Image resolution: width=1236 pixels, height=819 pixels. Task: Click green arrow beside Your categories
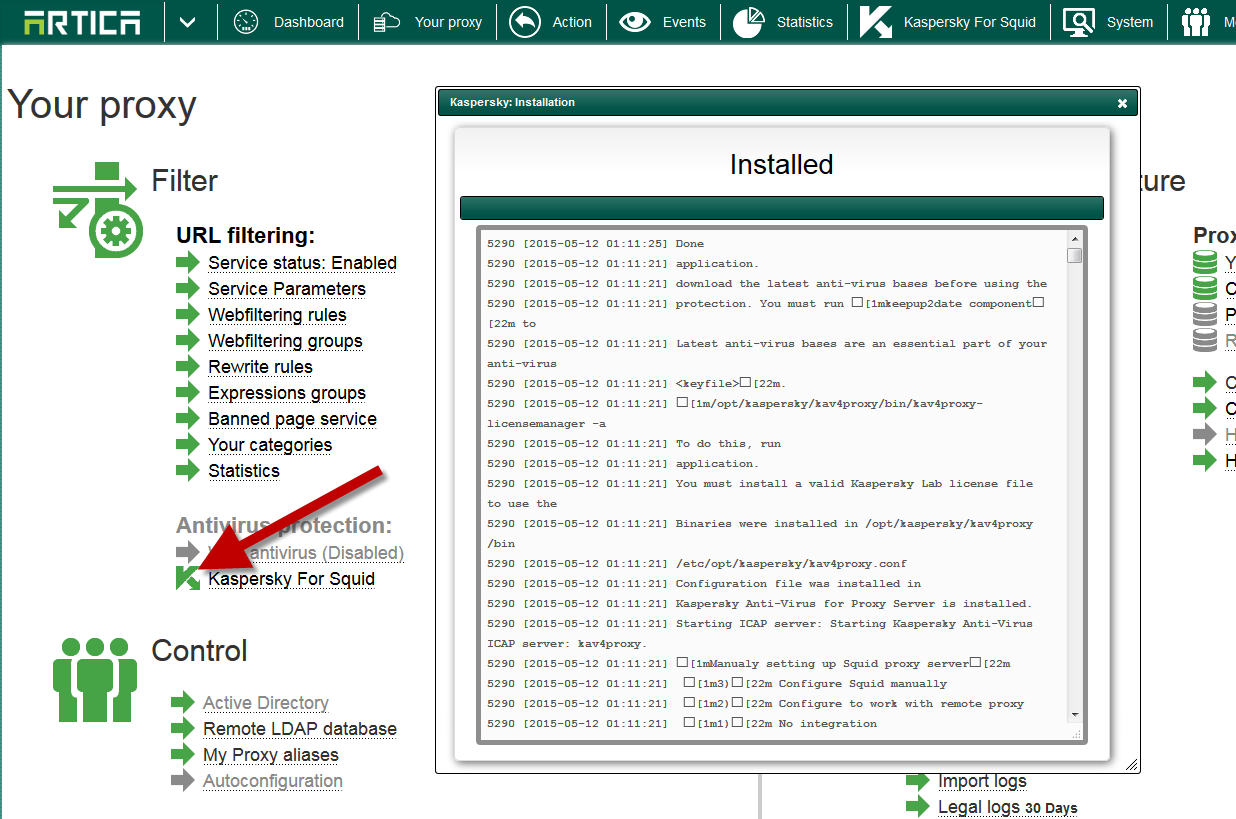188,444
